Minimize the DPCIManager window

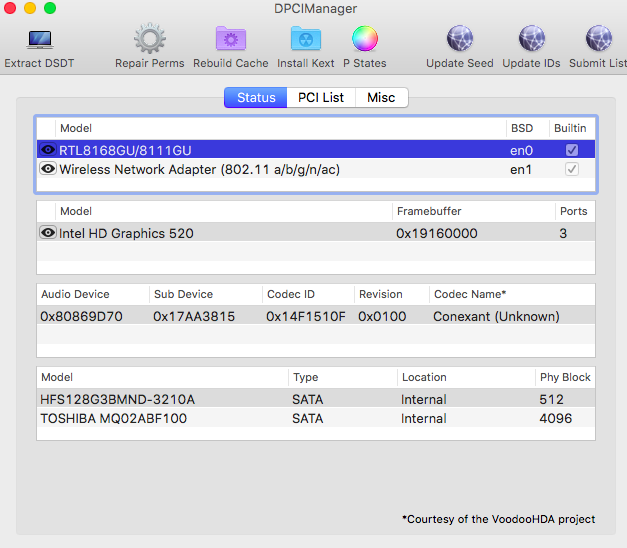coord(30,8)
